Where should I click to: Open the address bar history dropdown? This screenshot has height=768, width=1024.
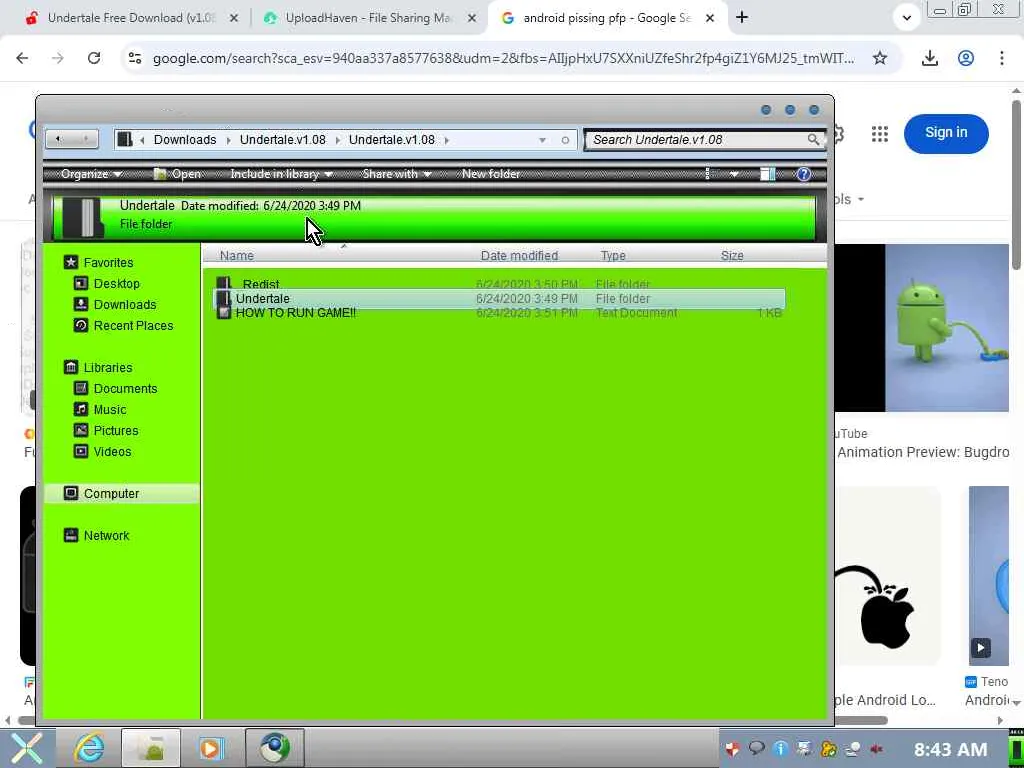point(542,140)
